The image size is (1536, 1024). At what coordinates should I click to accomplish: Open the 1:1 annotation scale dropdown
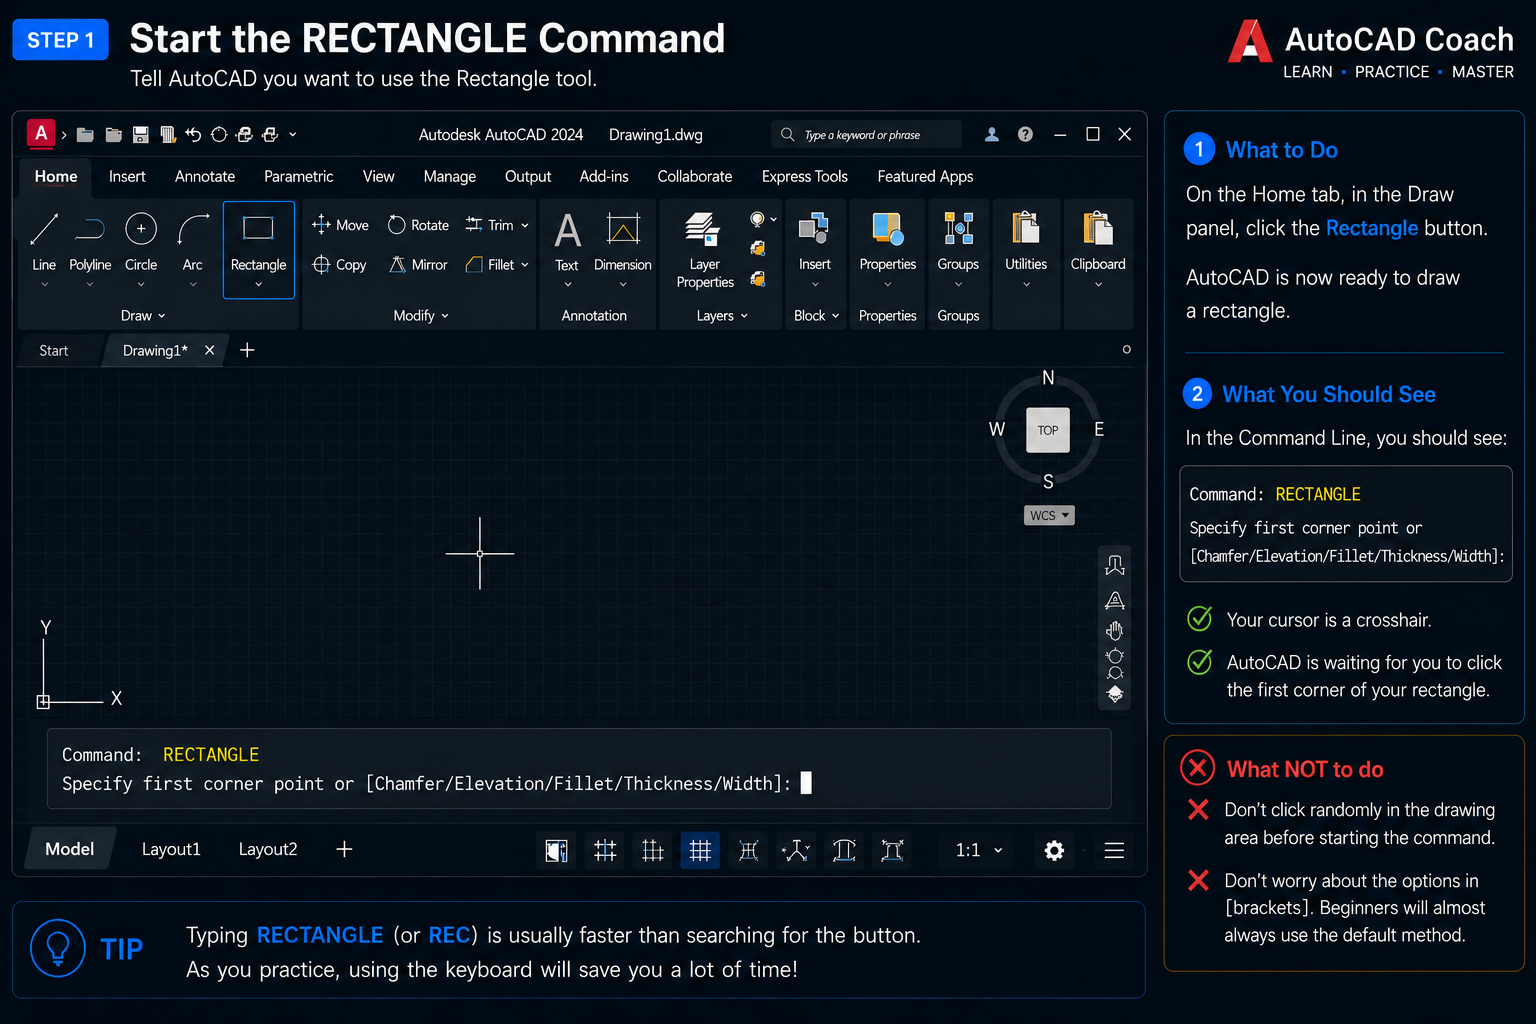tap(979, 850)
